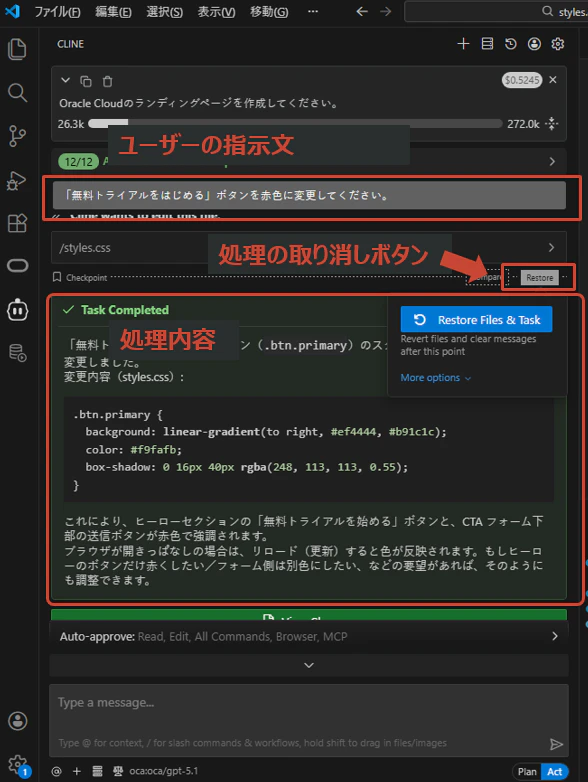Open Cline MCP servers icon in header

[487, 44]
